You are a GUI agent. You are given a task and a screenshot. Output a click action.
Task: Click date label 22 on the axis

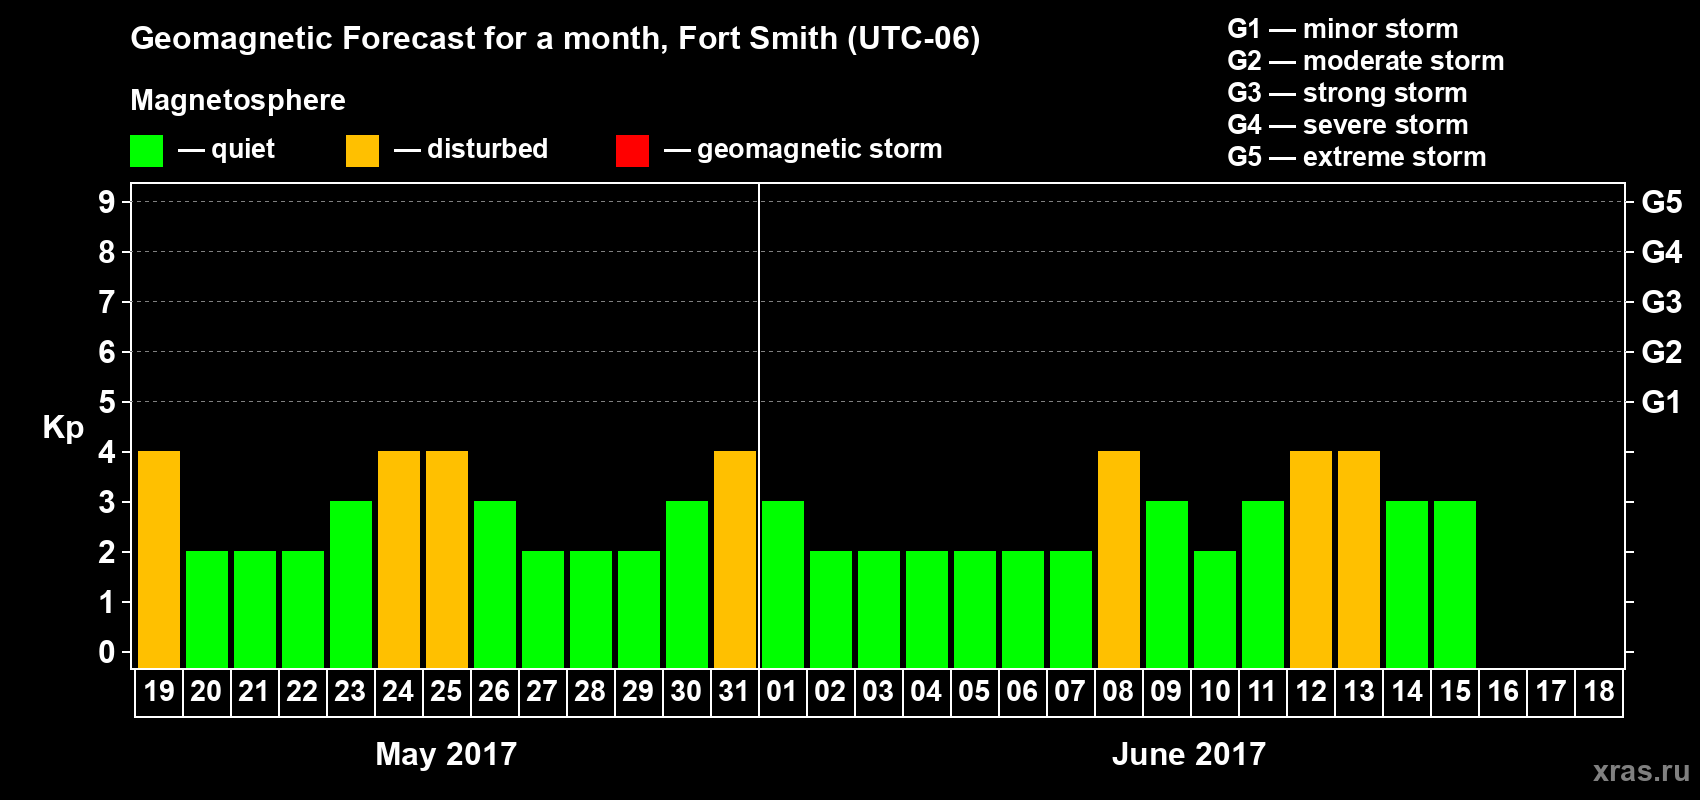pos(302,692)
